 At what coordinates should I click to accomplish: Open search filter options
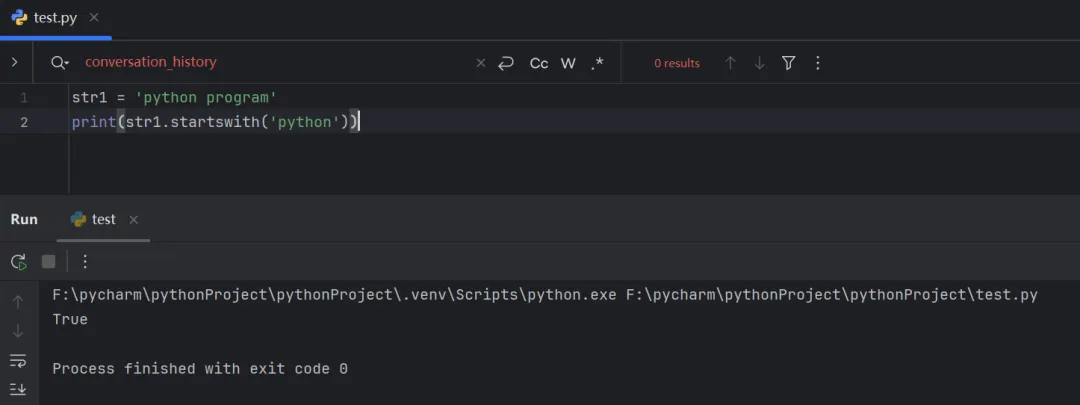(x=788, y=63)
